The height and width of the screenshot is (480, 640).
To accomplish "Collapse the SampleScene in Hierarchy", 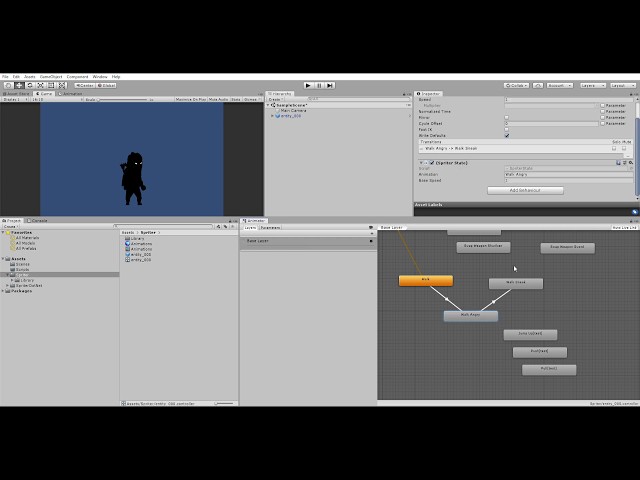I will pos(268,105).
